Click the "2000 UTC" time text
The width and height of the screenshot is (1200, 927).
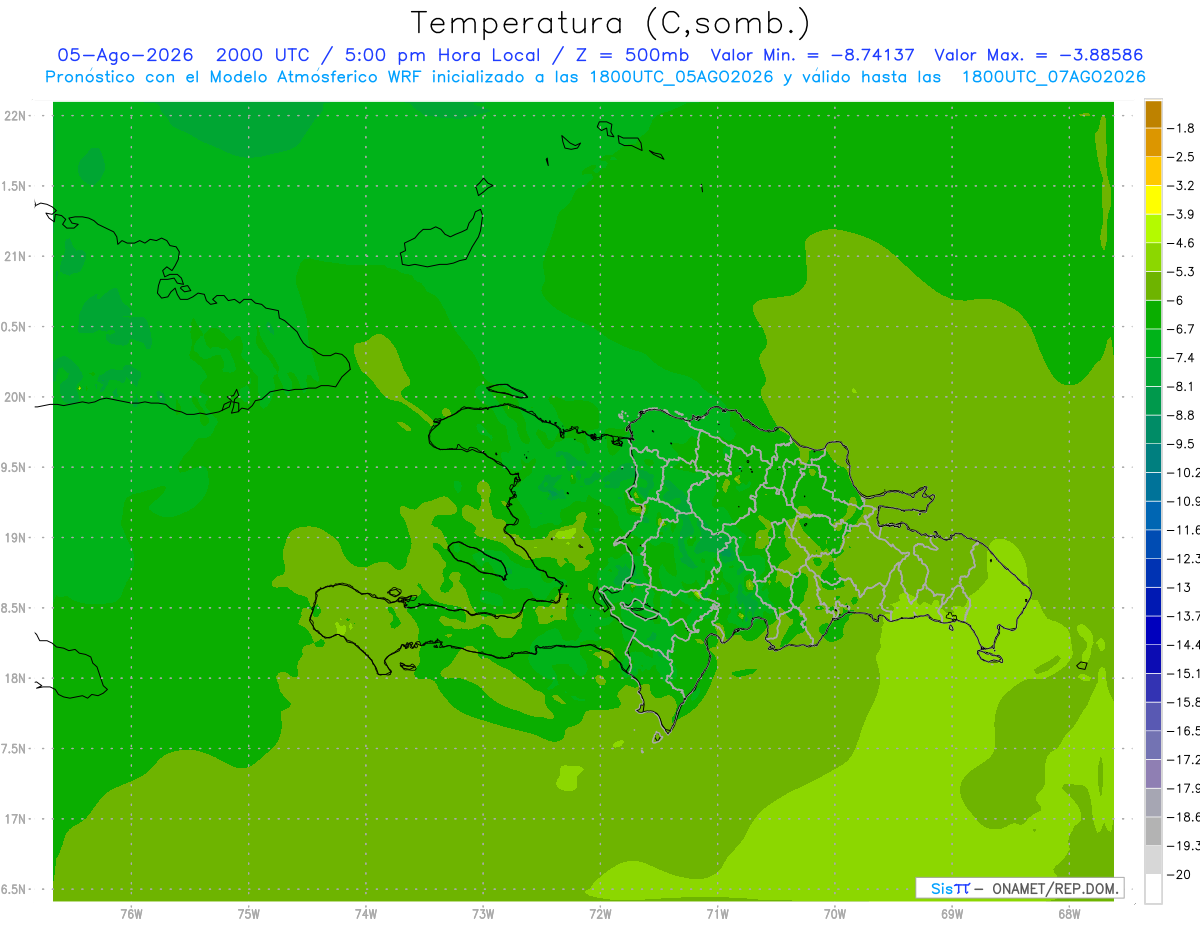click(x=264, y=56)
